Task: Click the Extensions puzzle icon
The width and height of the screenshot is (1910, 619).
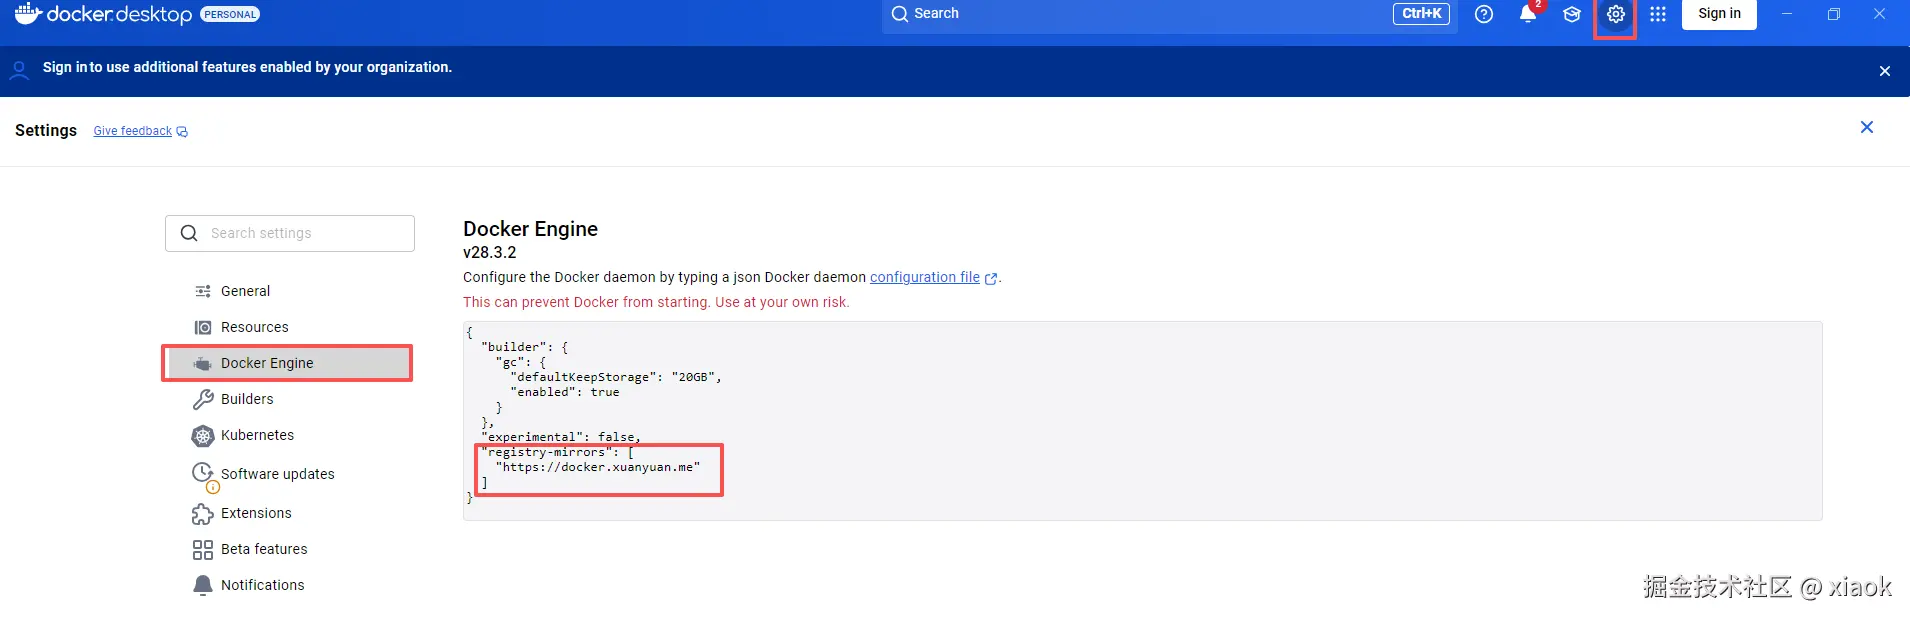Action: pos(203,513)
